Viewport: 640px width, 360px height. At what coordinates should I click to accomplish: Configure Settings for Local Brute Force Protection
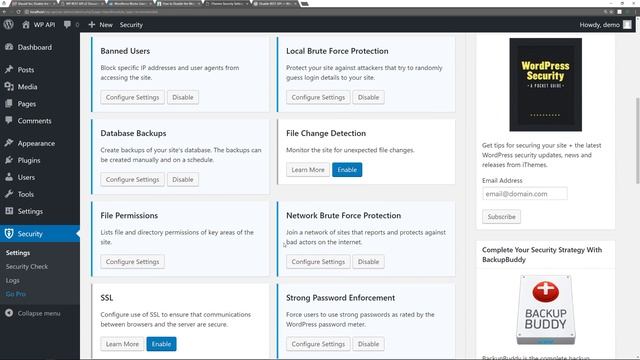click(318, 97)
